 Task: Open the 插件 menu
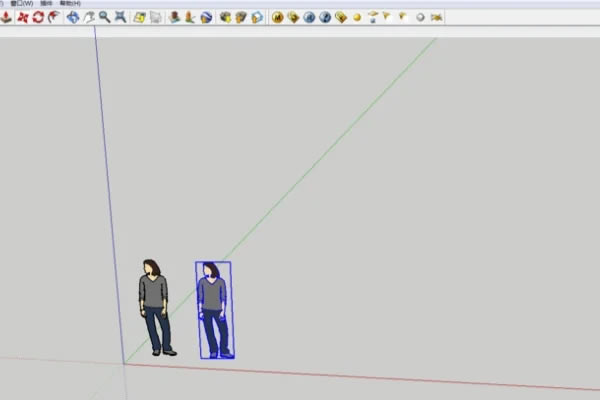pyautogui.click(x=47, y=4)
